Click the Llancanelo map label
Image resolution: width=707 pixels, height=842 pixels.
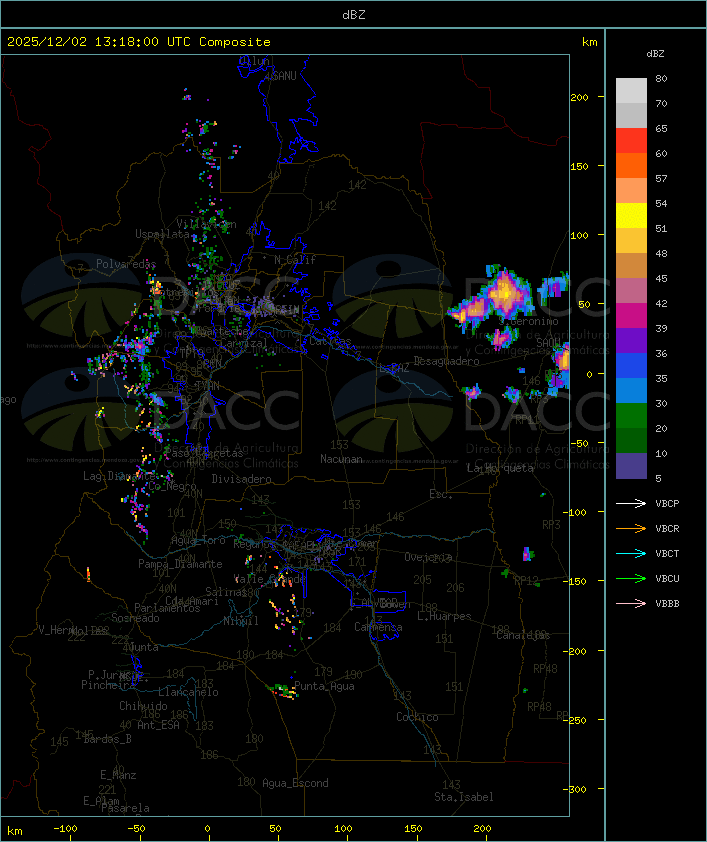click(x=188, y=692)
